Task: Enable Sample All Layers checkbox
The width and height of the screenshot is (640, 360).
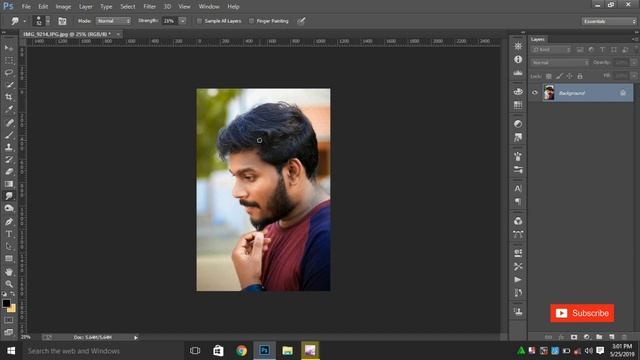Action: 199,21
